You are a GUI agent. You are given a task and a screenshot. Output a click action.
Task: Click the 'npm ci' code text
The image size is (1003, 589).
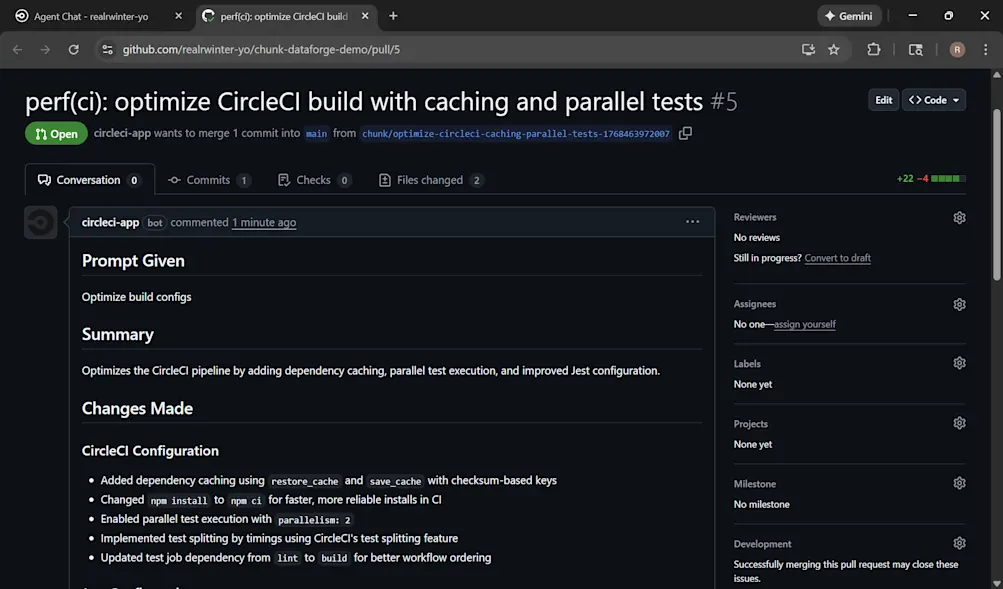pos(246,500)
